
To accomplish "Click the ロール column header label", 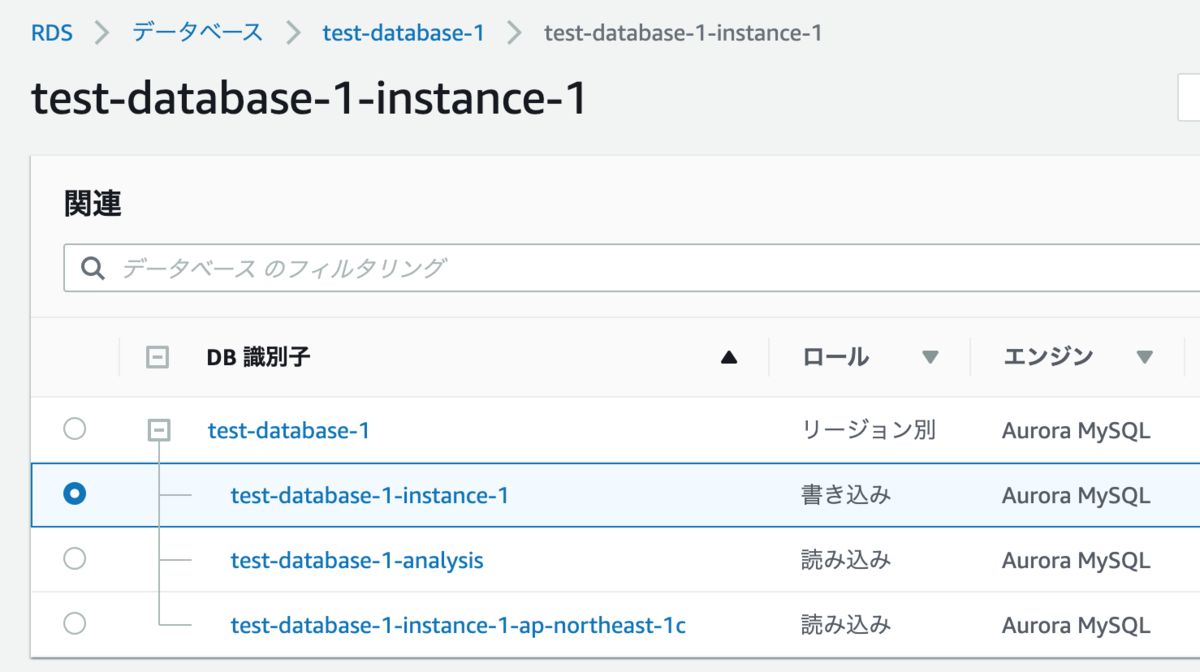I will pyautogui.click(x=836, y=357).
